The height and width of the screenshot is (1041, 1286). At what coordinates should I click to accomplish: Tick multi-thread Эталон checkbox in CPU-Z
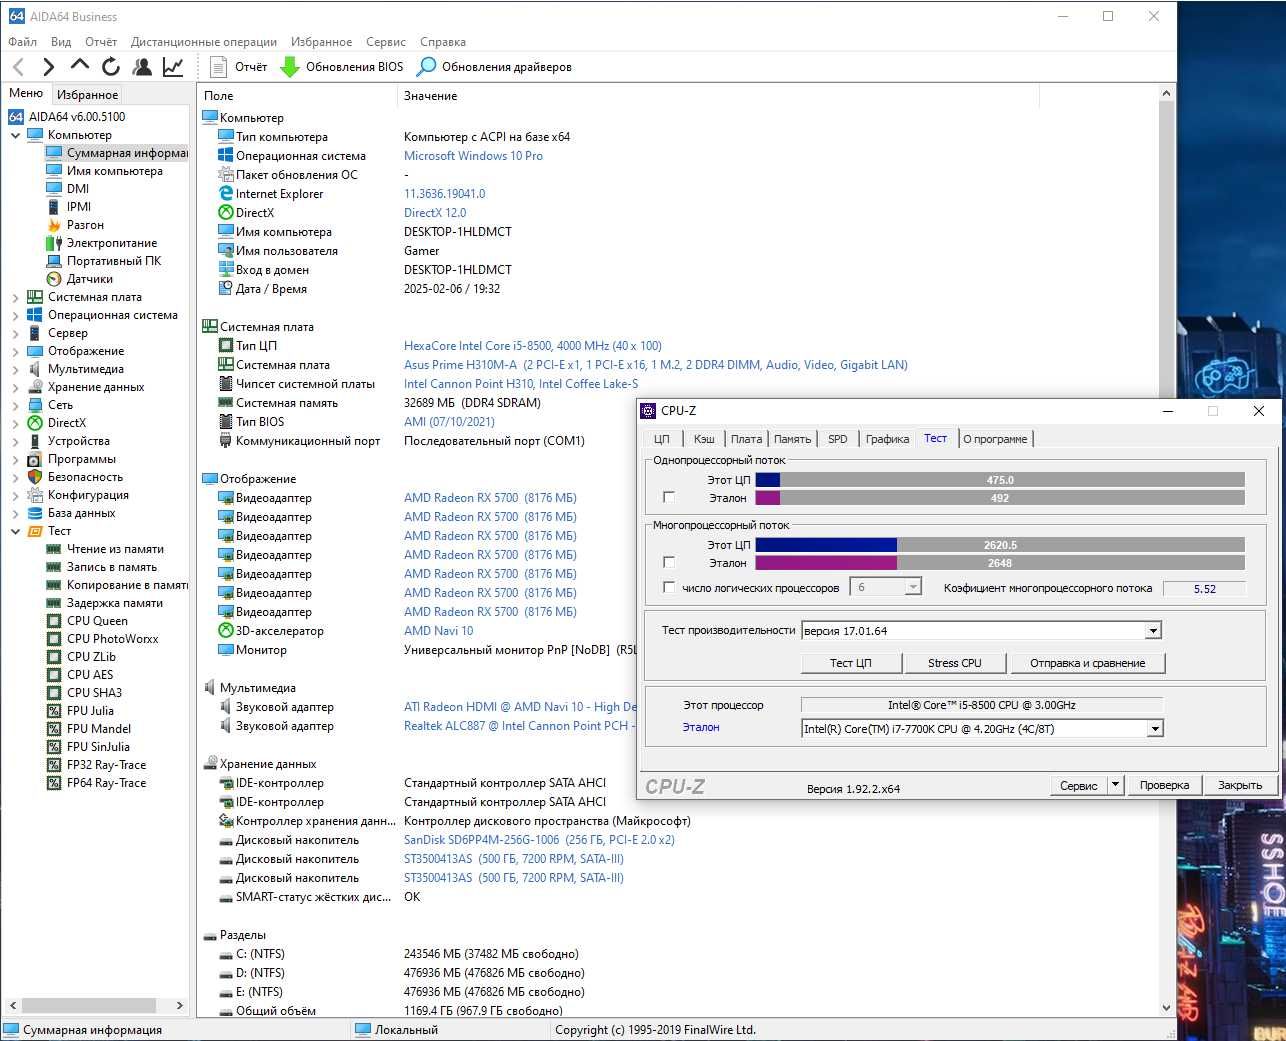click(669, 562)
